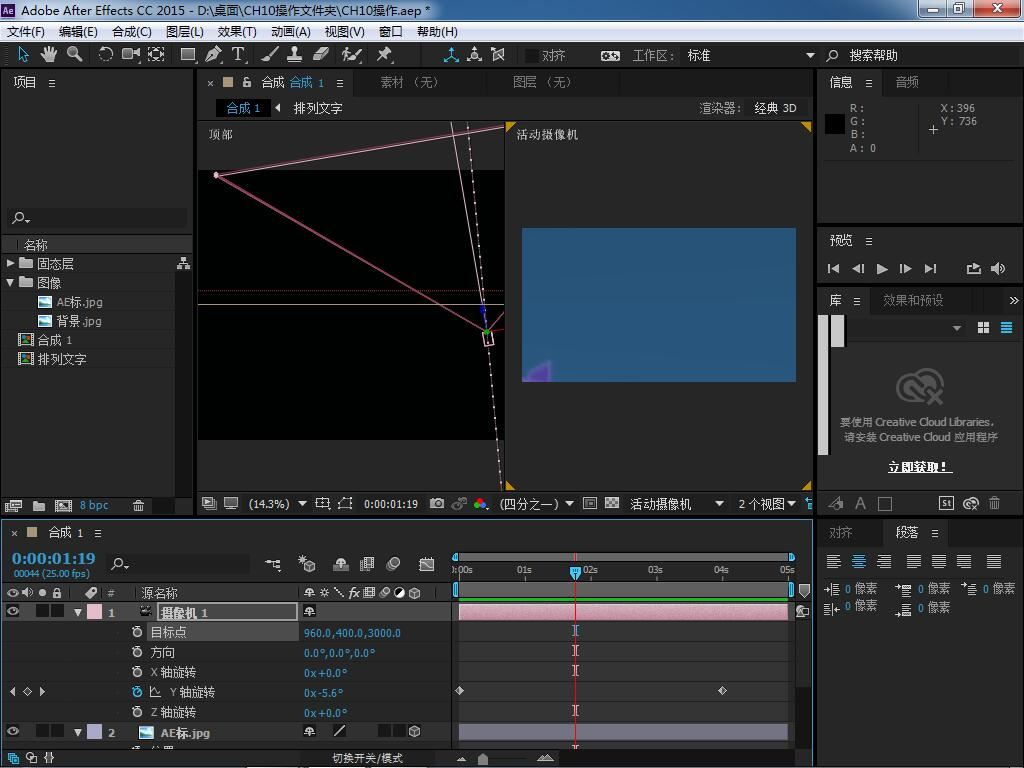The width and height of the screenshot is (1024, 768).
Task: Toggle Y 轴旋转 stopwatch keyframing
Action: point(137,692)
